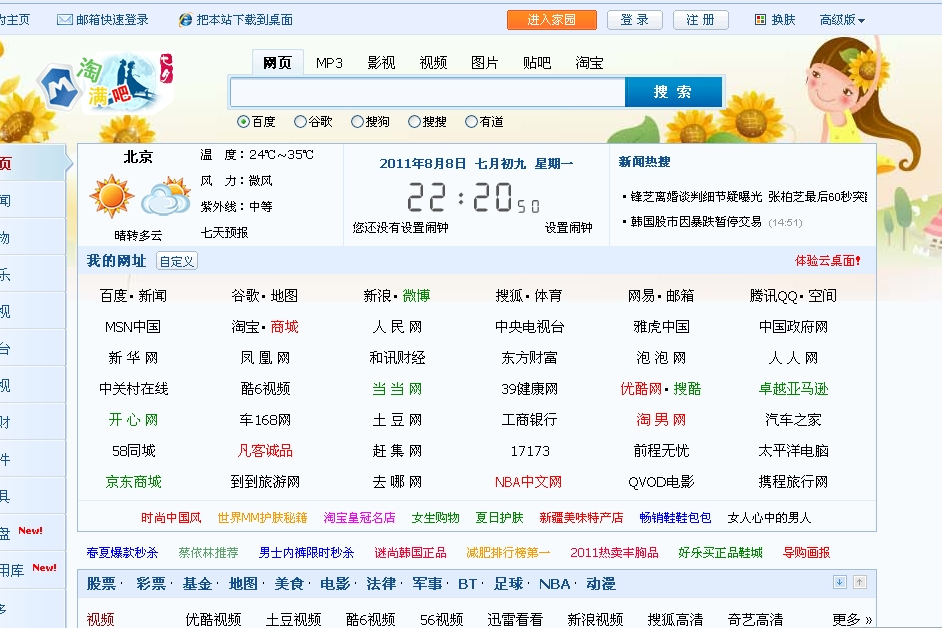The height and width of the screenshot is (628, 942).
Task: Switch to the 视频 search tab
Action: click(x=433, y=62)
